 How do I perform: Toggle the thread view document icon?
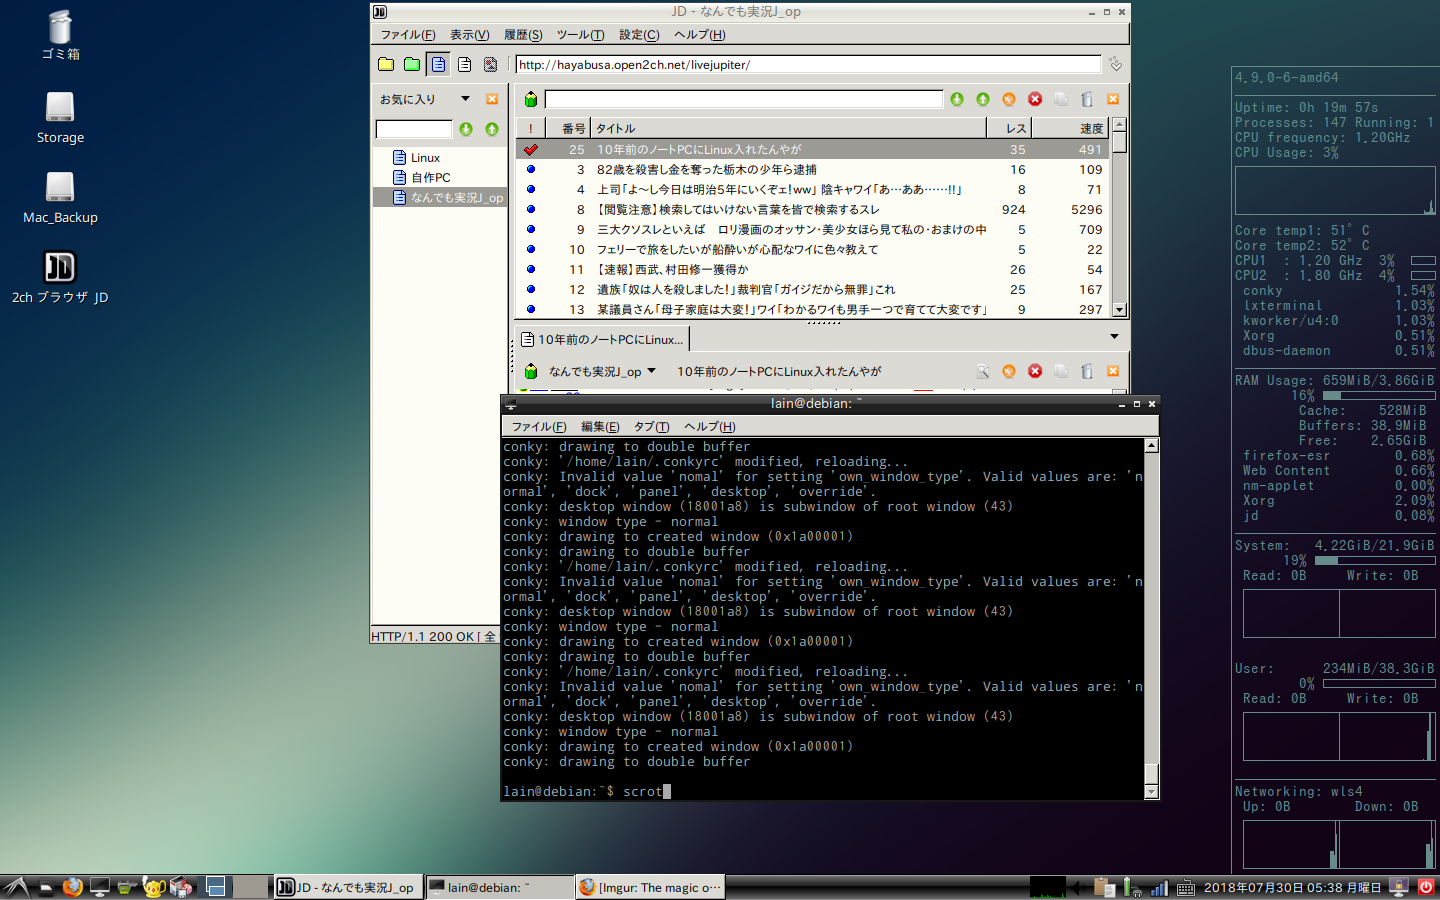pyautogui.click(x=464, y=65)
